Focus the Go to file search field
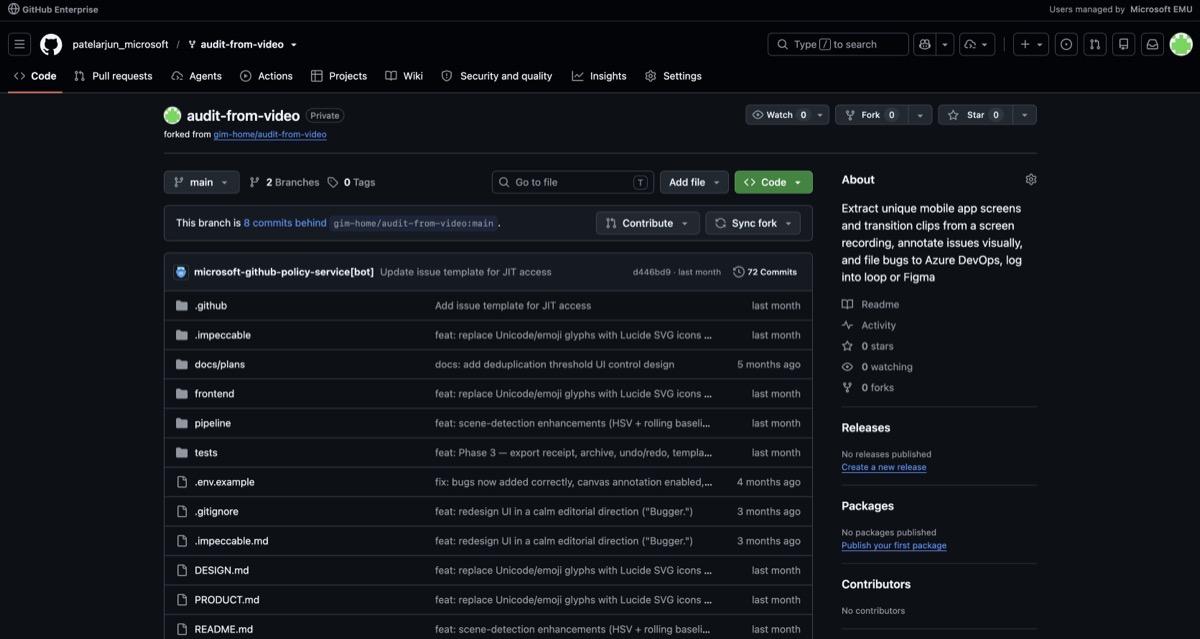Screen dimensions: 1200x639 (x=573, y=182)
